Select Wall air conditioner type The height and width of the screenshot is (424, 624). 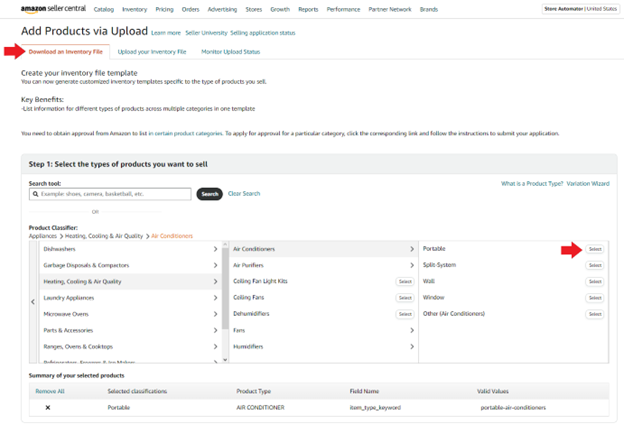point(595,281)
